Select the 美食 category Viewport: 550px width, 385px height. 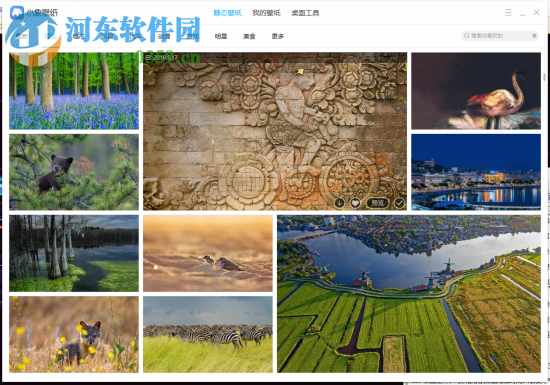[249, 36]
